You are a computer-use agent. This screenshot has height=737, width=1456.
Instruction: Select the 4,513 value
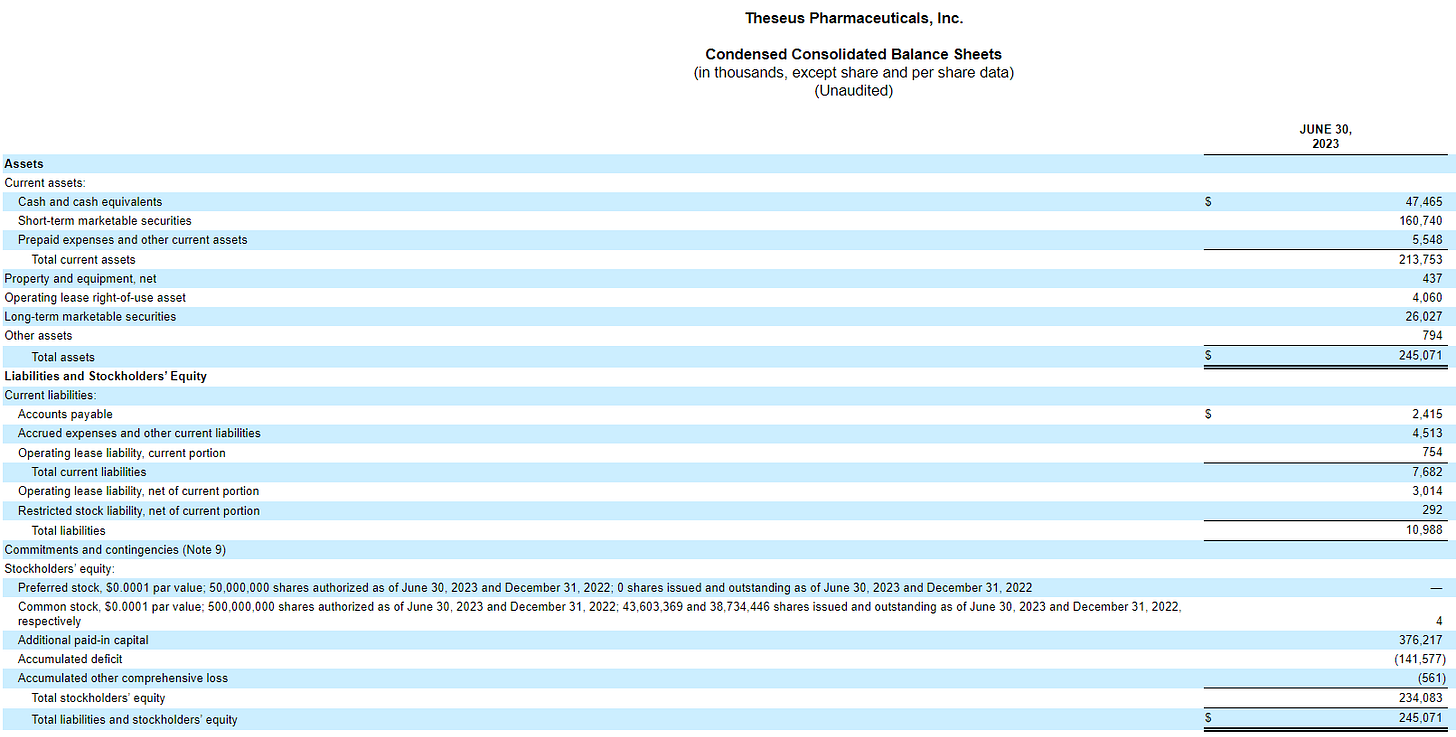coord(1427,433)
